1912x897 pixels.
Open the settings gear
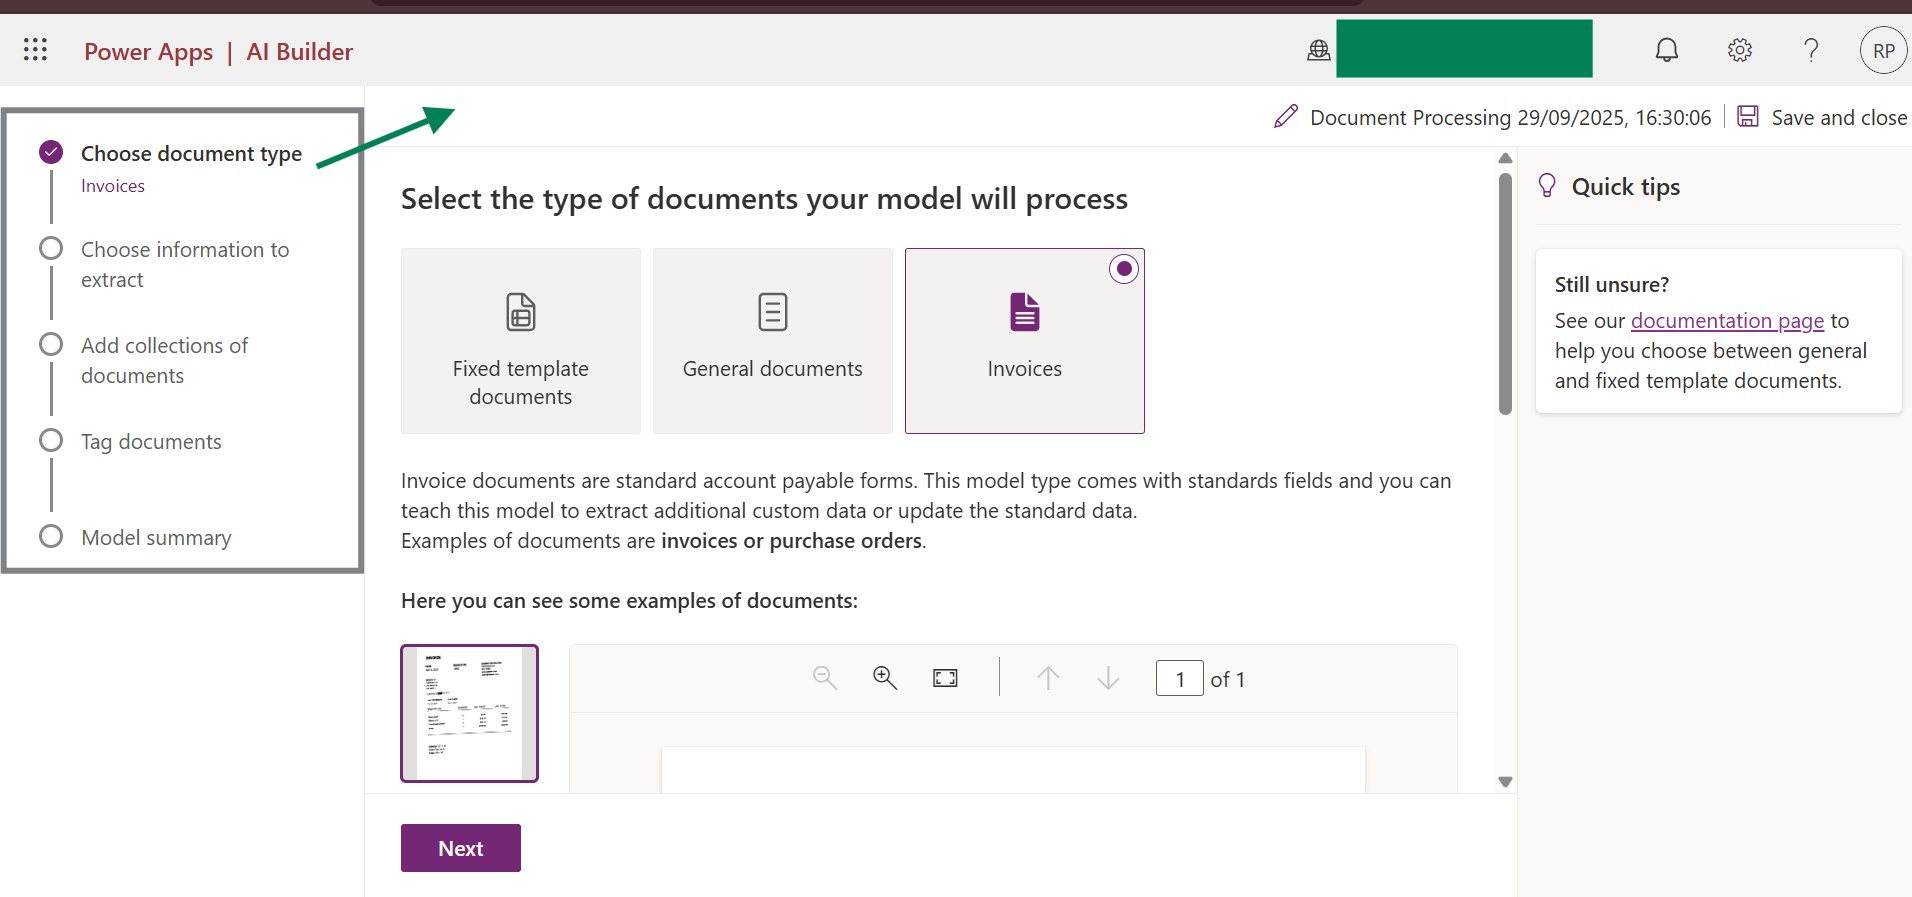click(x=1739, y=50)
